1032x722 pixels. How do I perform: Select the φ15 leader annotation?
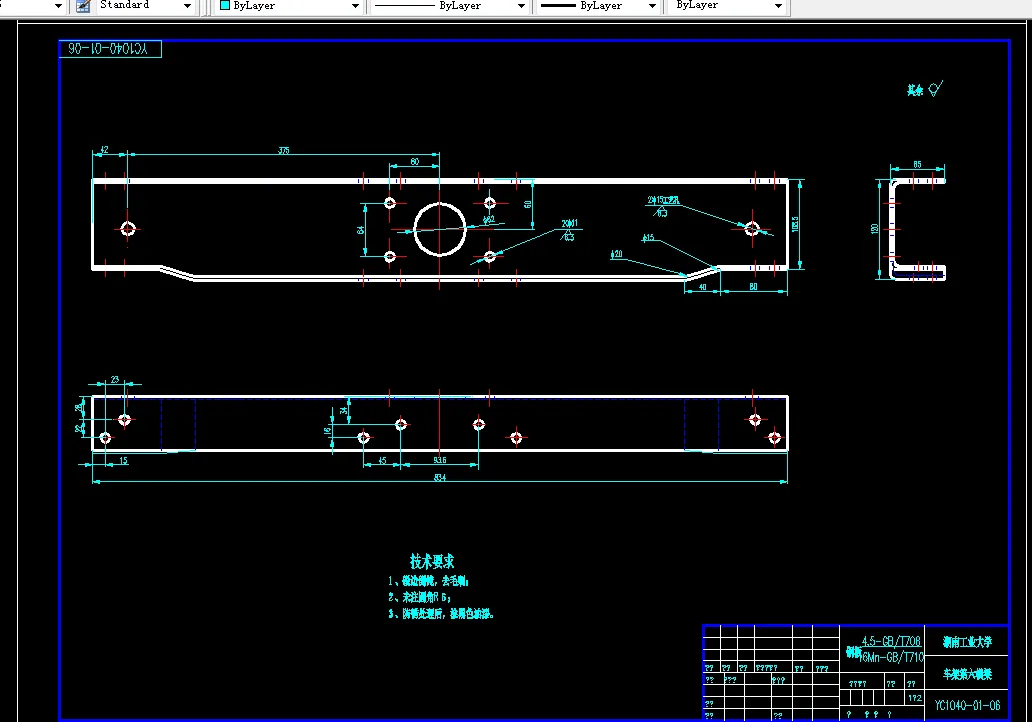pyautogui.click(x=648, y=238)
